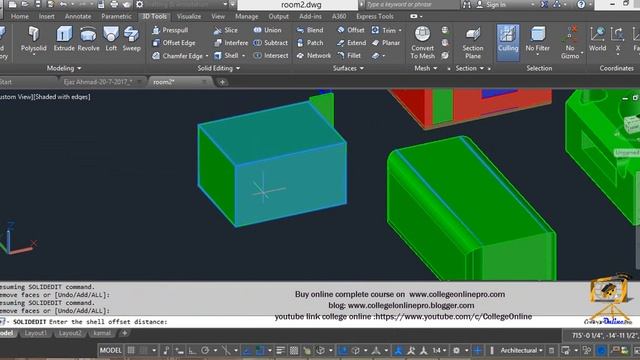Create a Blend surface

[310, 30]
